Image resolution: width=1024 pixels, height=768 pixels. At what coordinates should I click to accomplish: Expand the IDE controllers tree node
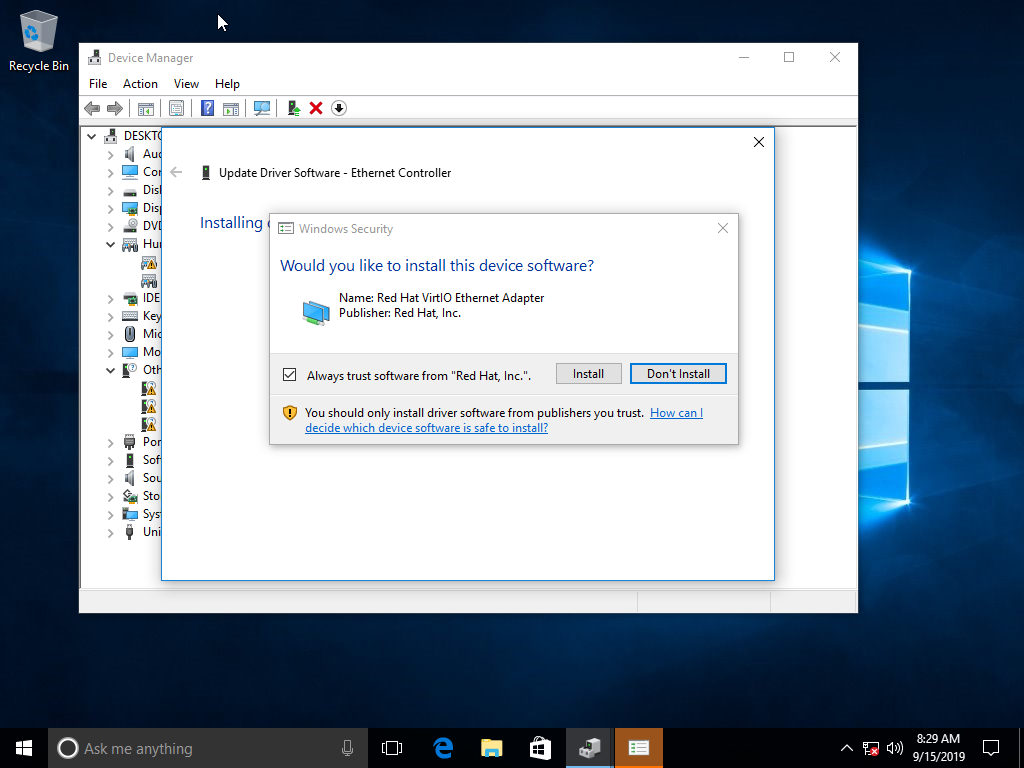click(x=111, y=298)
